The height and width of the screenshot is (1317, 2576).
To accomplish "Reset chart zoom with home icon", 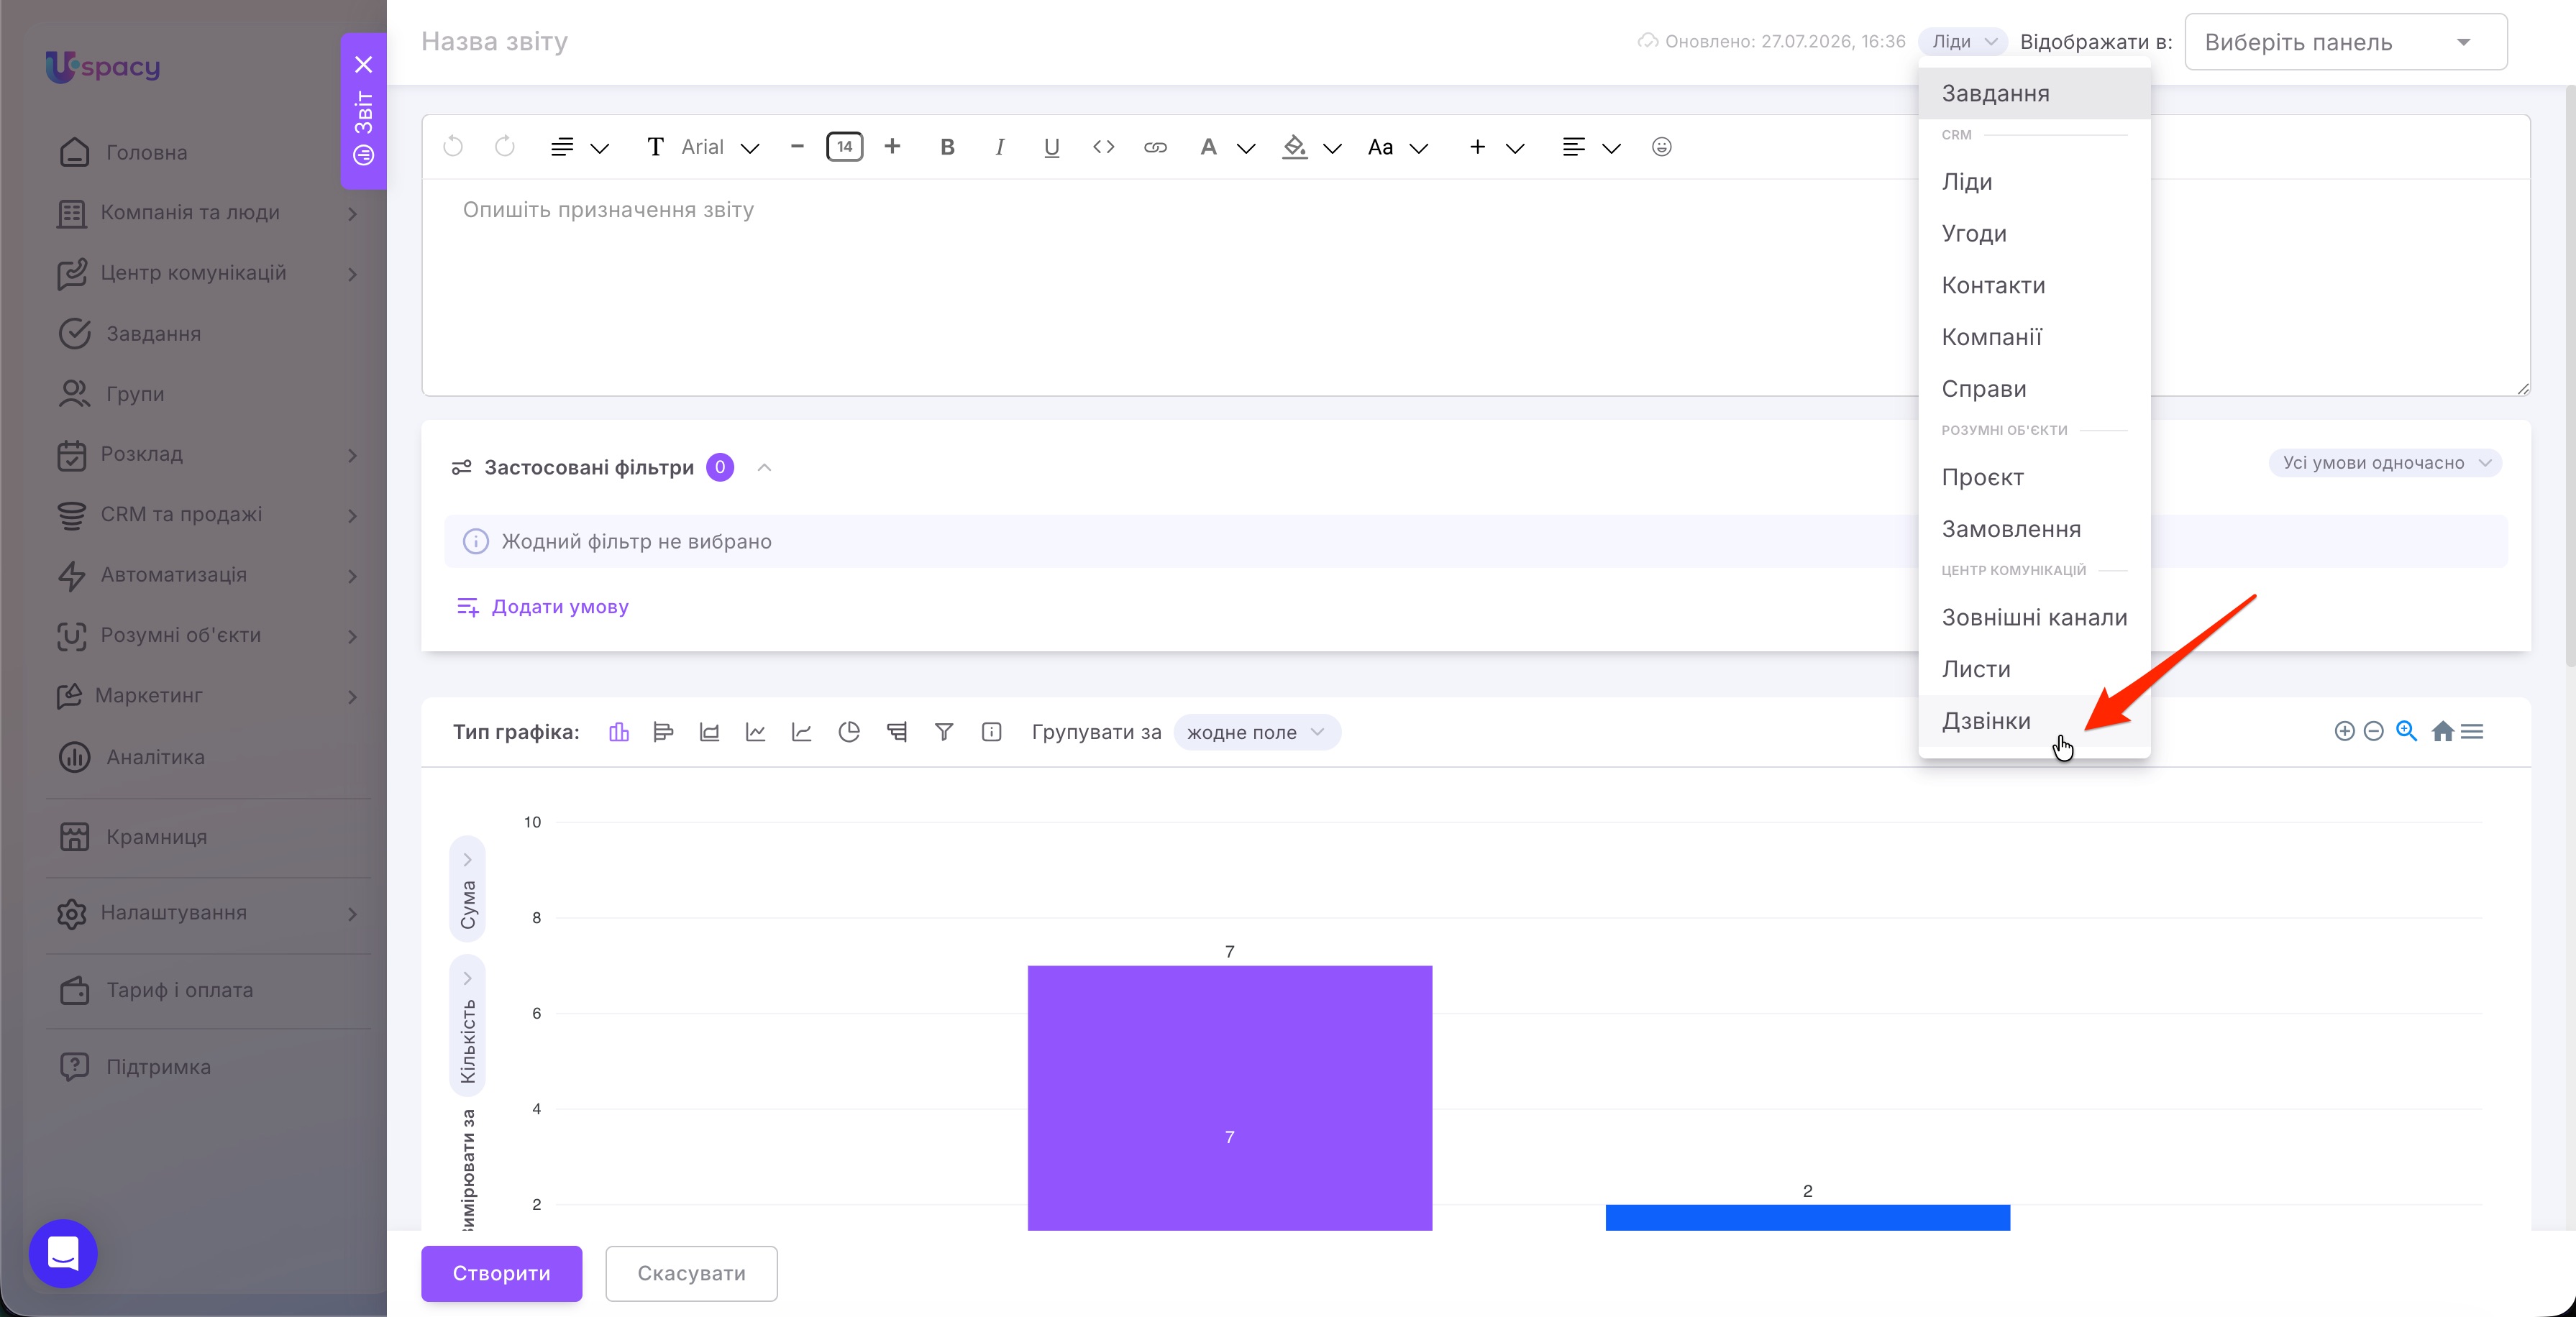I will click(x=2442, y=731).
